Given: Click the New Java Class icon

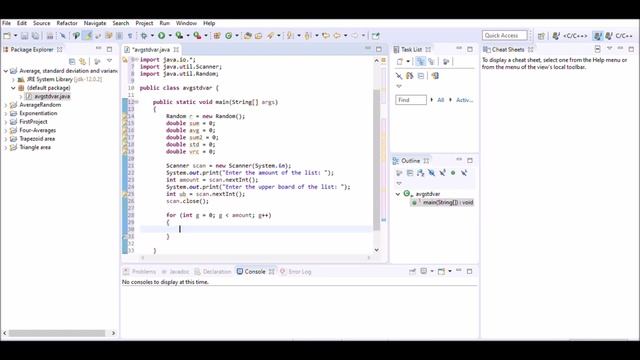Looking at the screenshot, I should [229, 36].
